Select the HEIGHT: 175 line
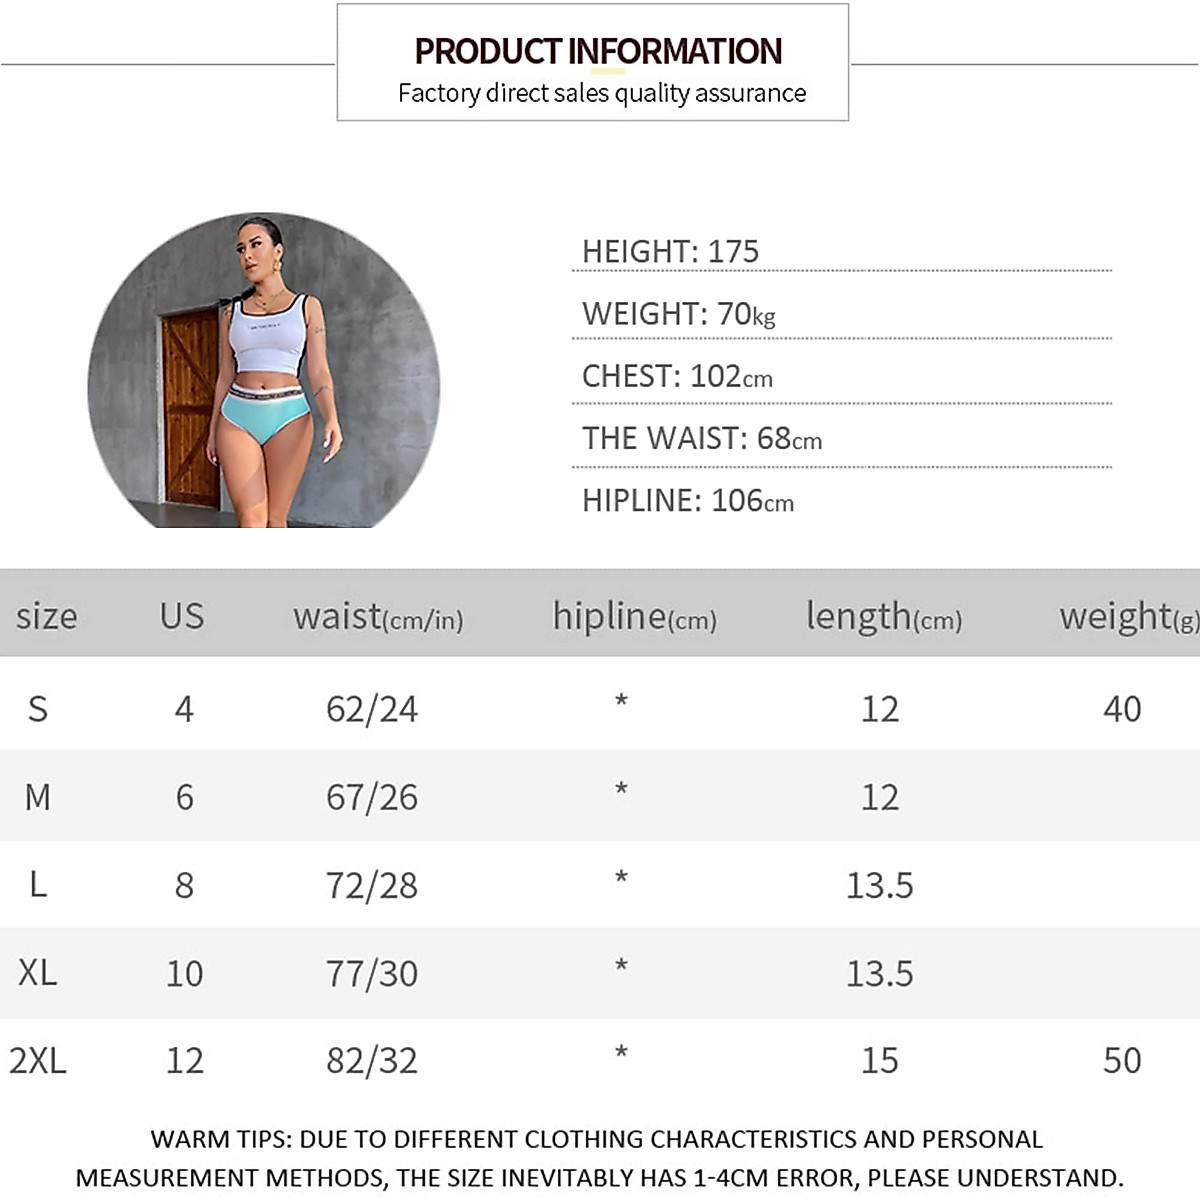This screenshot has height=1200, width=1200. [670, 251]
